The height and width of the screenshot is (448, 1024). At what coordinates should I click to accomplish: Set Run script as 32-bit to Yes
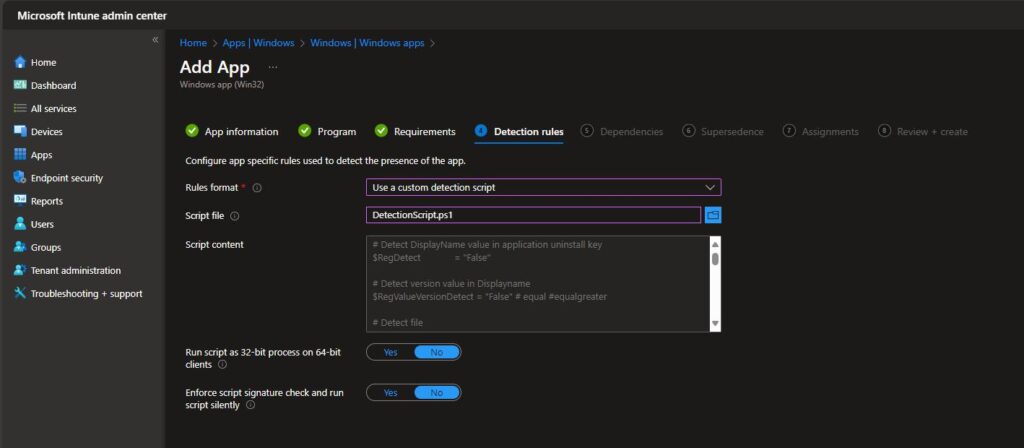pyautogui.click(x=391, y=352)
